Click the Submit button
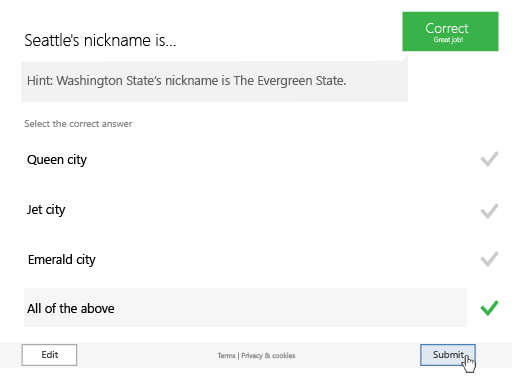This screenshot has height=384, width=512. [x=448, y=355]
